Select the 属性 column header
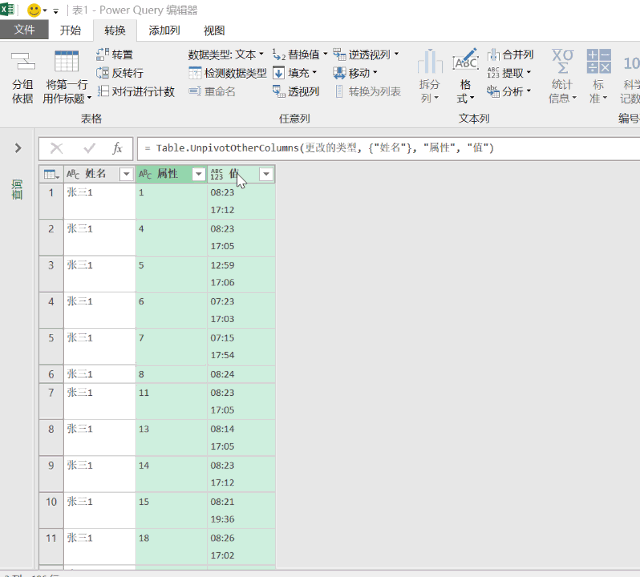 171,174
